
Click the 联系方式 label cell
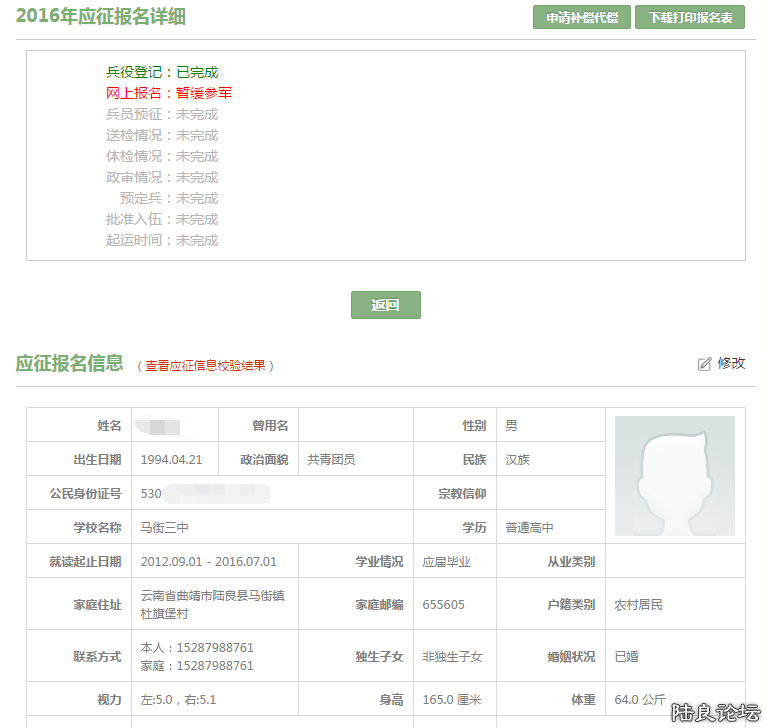[79, 656]
